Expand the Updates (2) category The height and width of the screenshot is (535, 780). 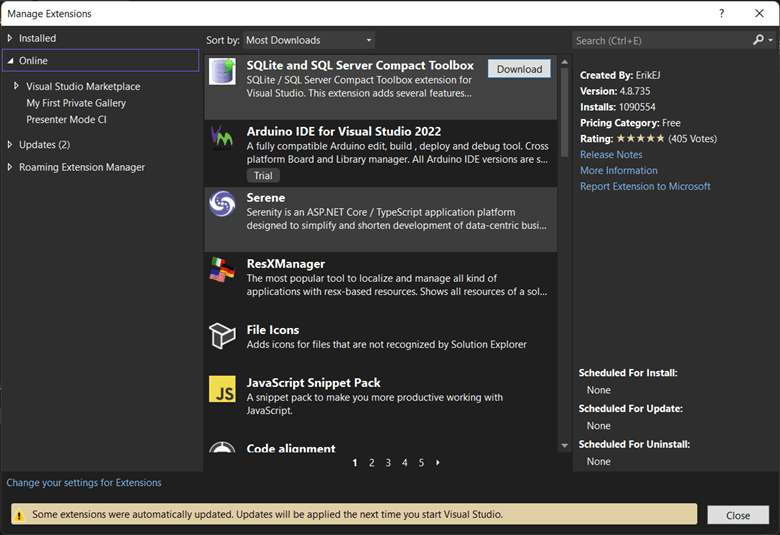point(9,144)
